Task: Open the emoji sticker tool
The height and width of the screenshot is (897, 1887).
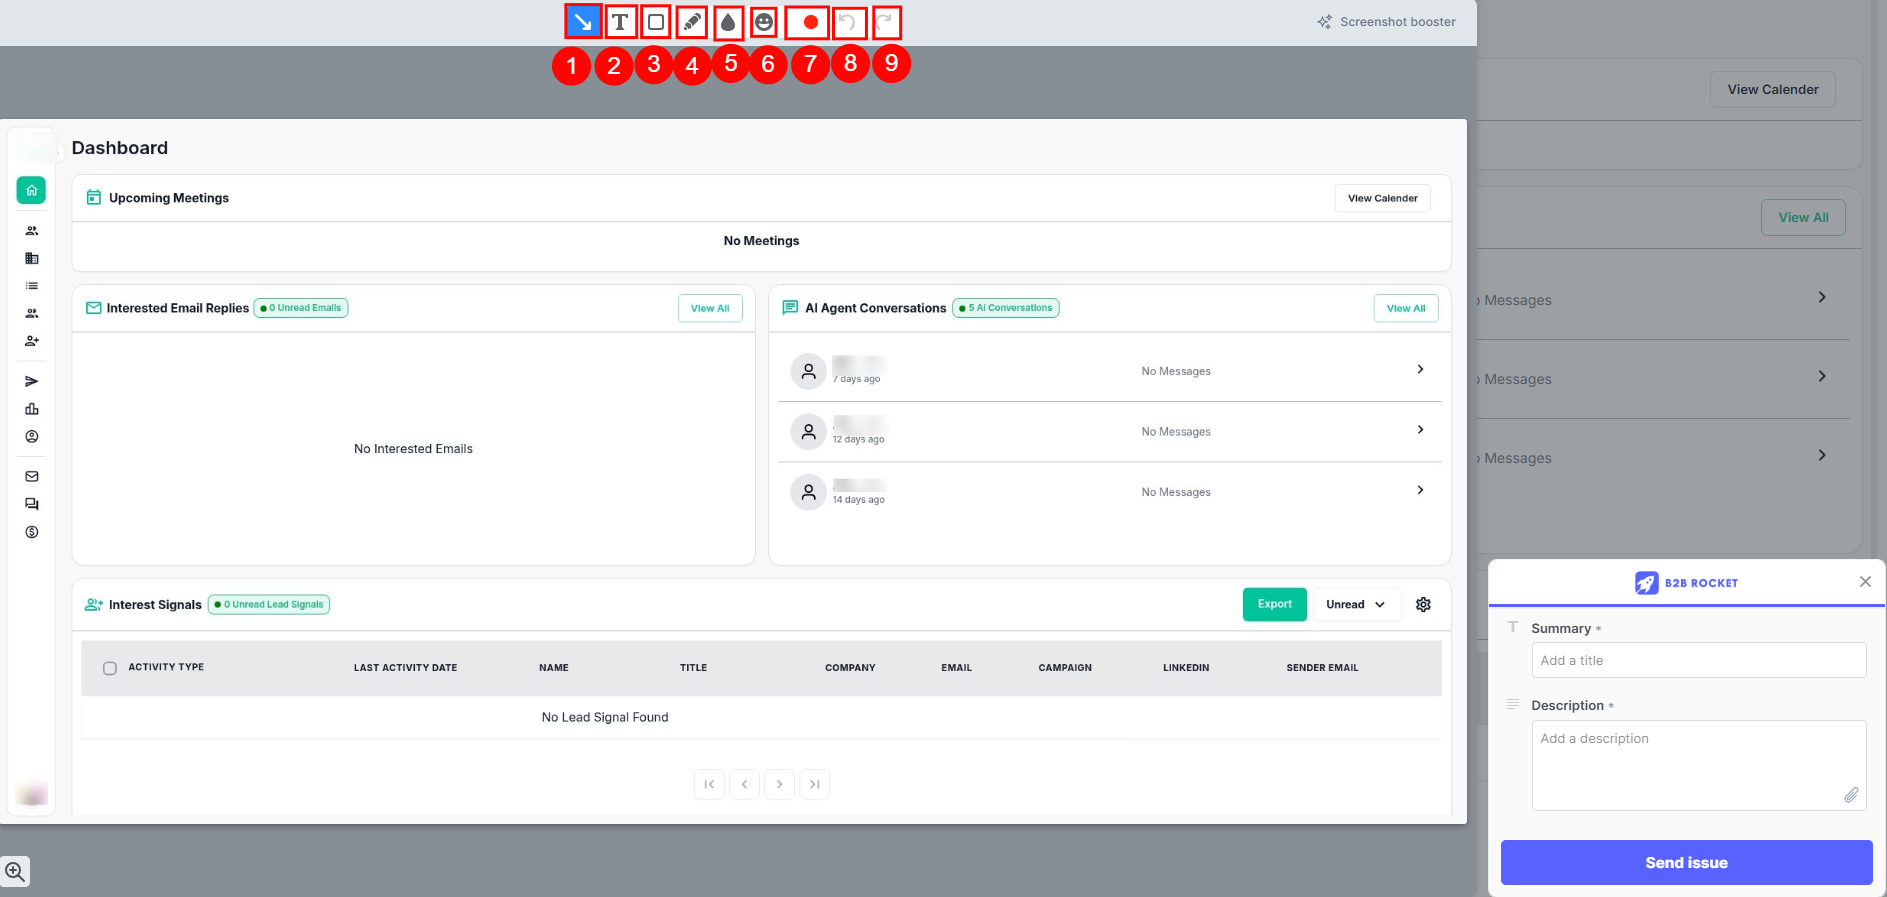Action: pyautogui.click(x=764, y=22)
